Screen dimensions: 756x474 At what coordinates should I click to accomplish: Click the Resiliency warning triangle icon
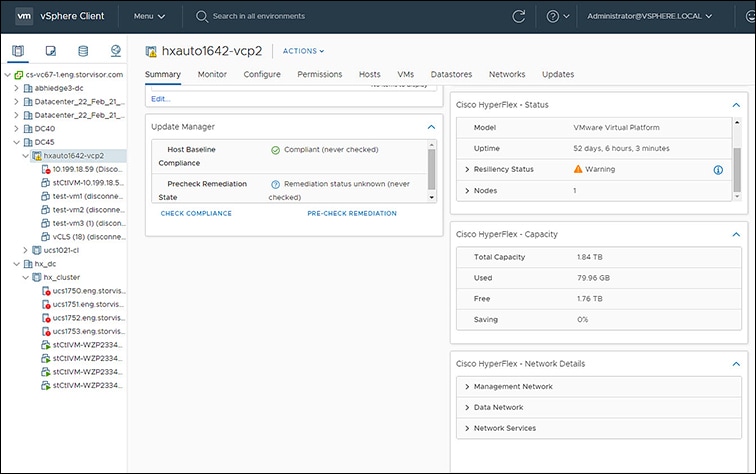click(578, 169)
